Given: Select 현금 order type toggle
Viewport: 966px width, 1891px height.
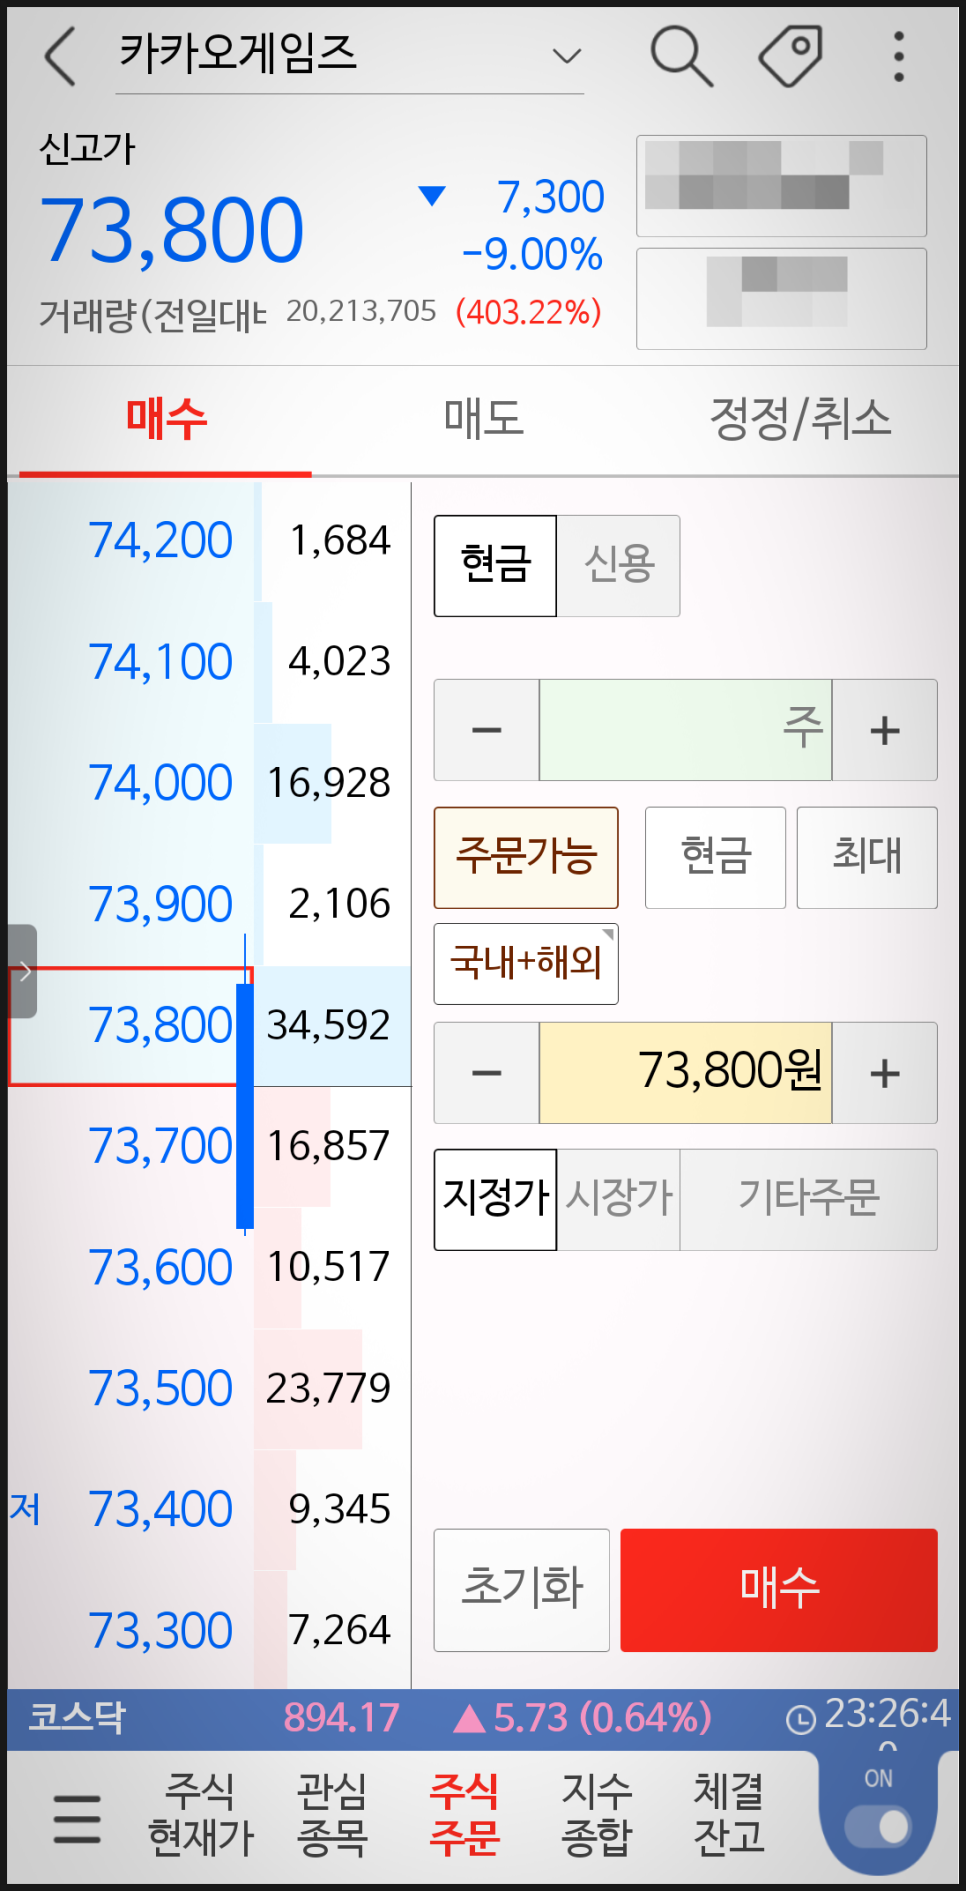Looking at the screenshot, I should tap(495, 565).
